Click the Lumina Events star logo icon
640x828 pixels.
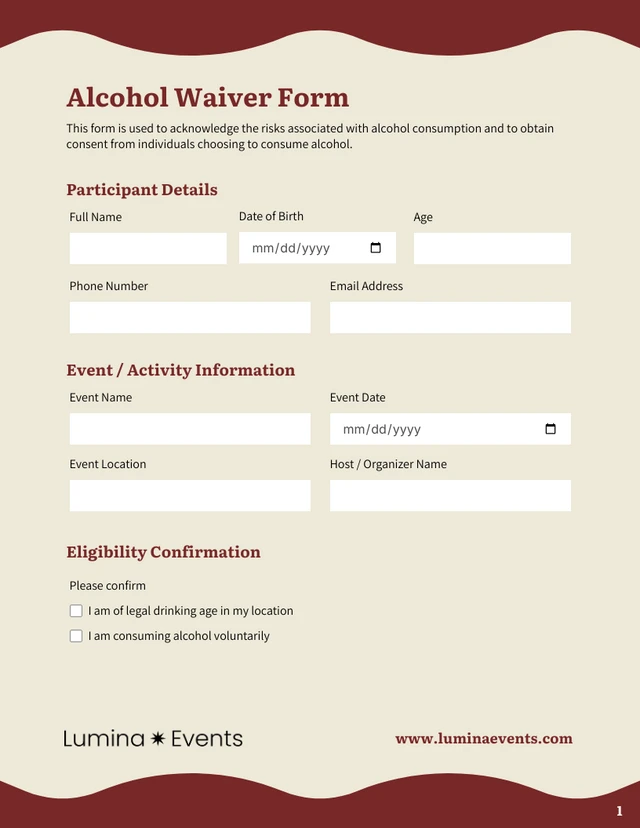[x=158, y=739]
